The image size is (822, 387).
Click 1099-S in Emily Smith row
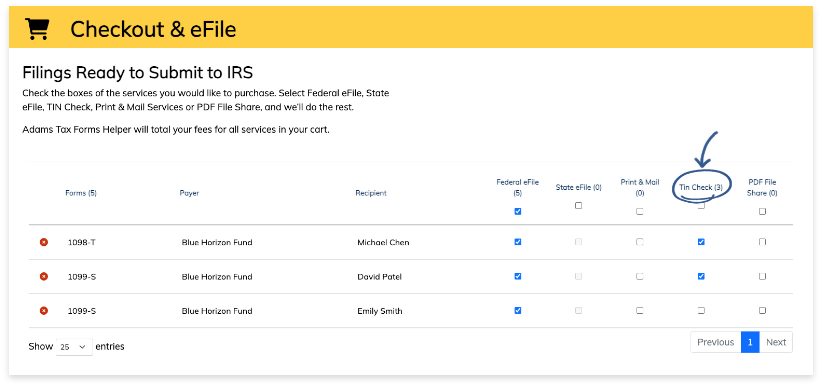82,311
